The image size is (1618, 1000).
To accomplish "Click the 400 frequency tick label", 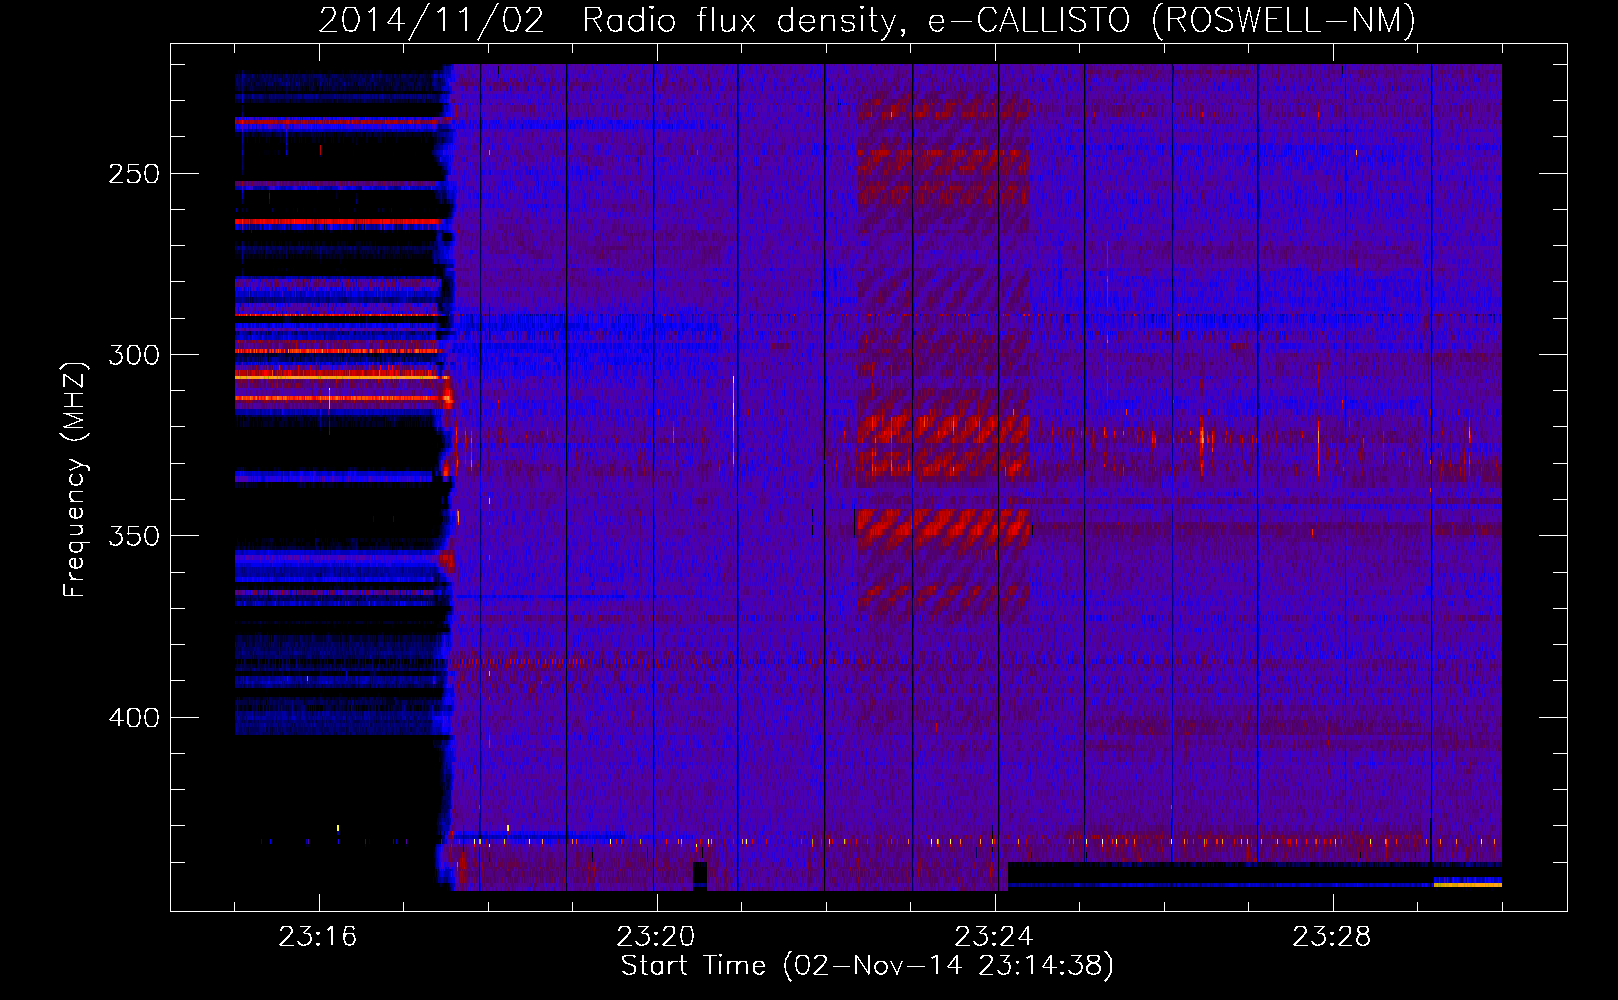I will point(134,718).
